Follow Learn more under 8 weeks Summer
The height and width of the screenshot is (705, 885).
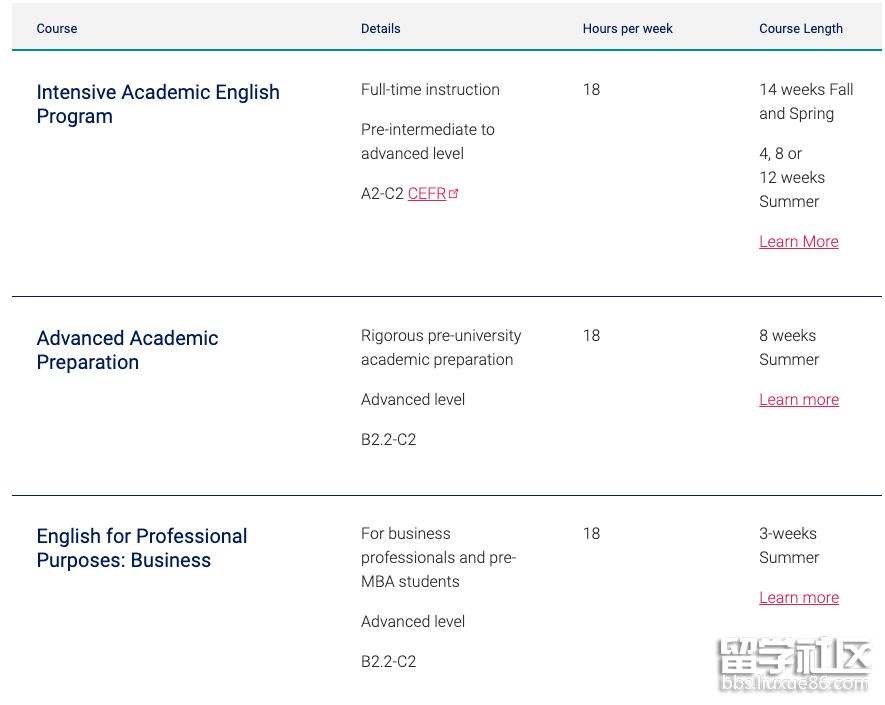click(798, 400)
